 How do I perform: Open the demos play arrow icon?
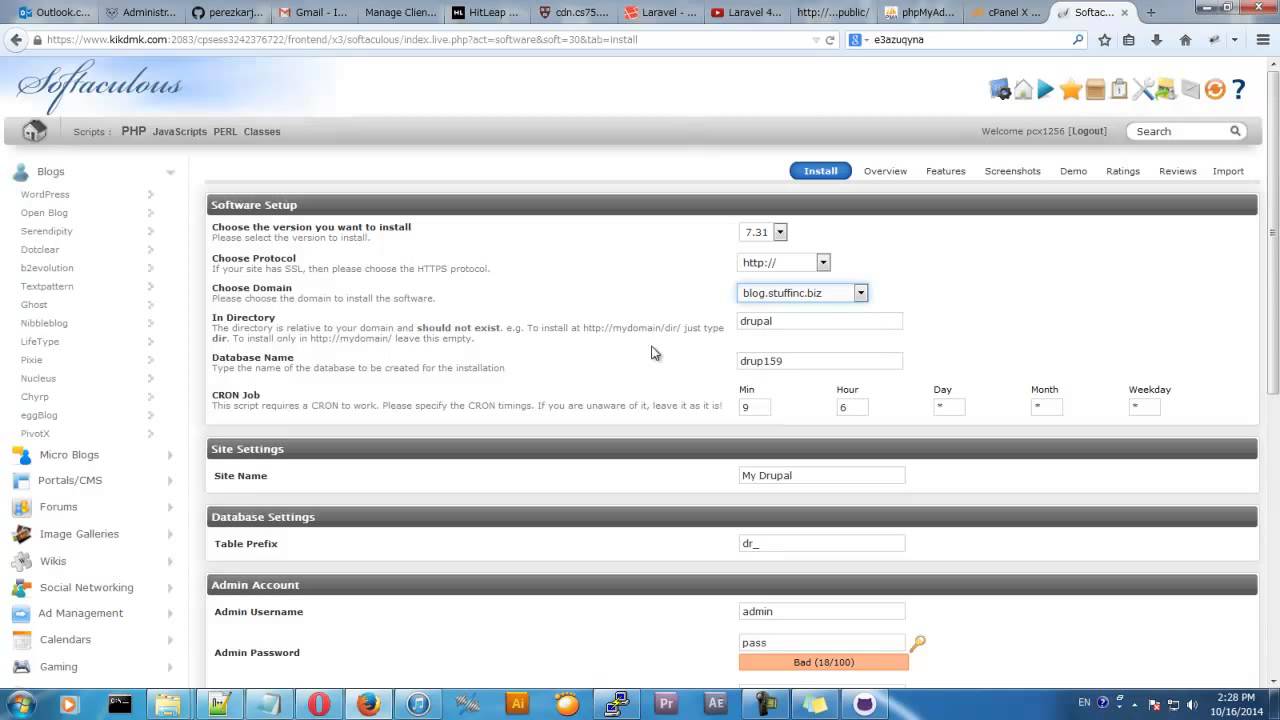1046,90
